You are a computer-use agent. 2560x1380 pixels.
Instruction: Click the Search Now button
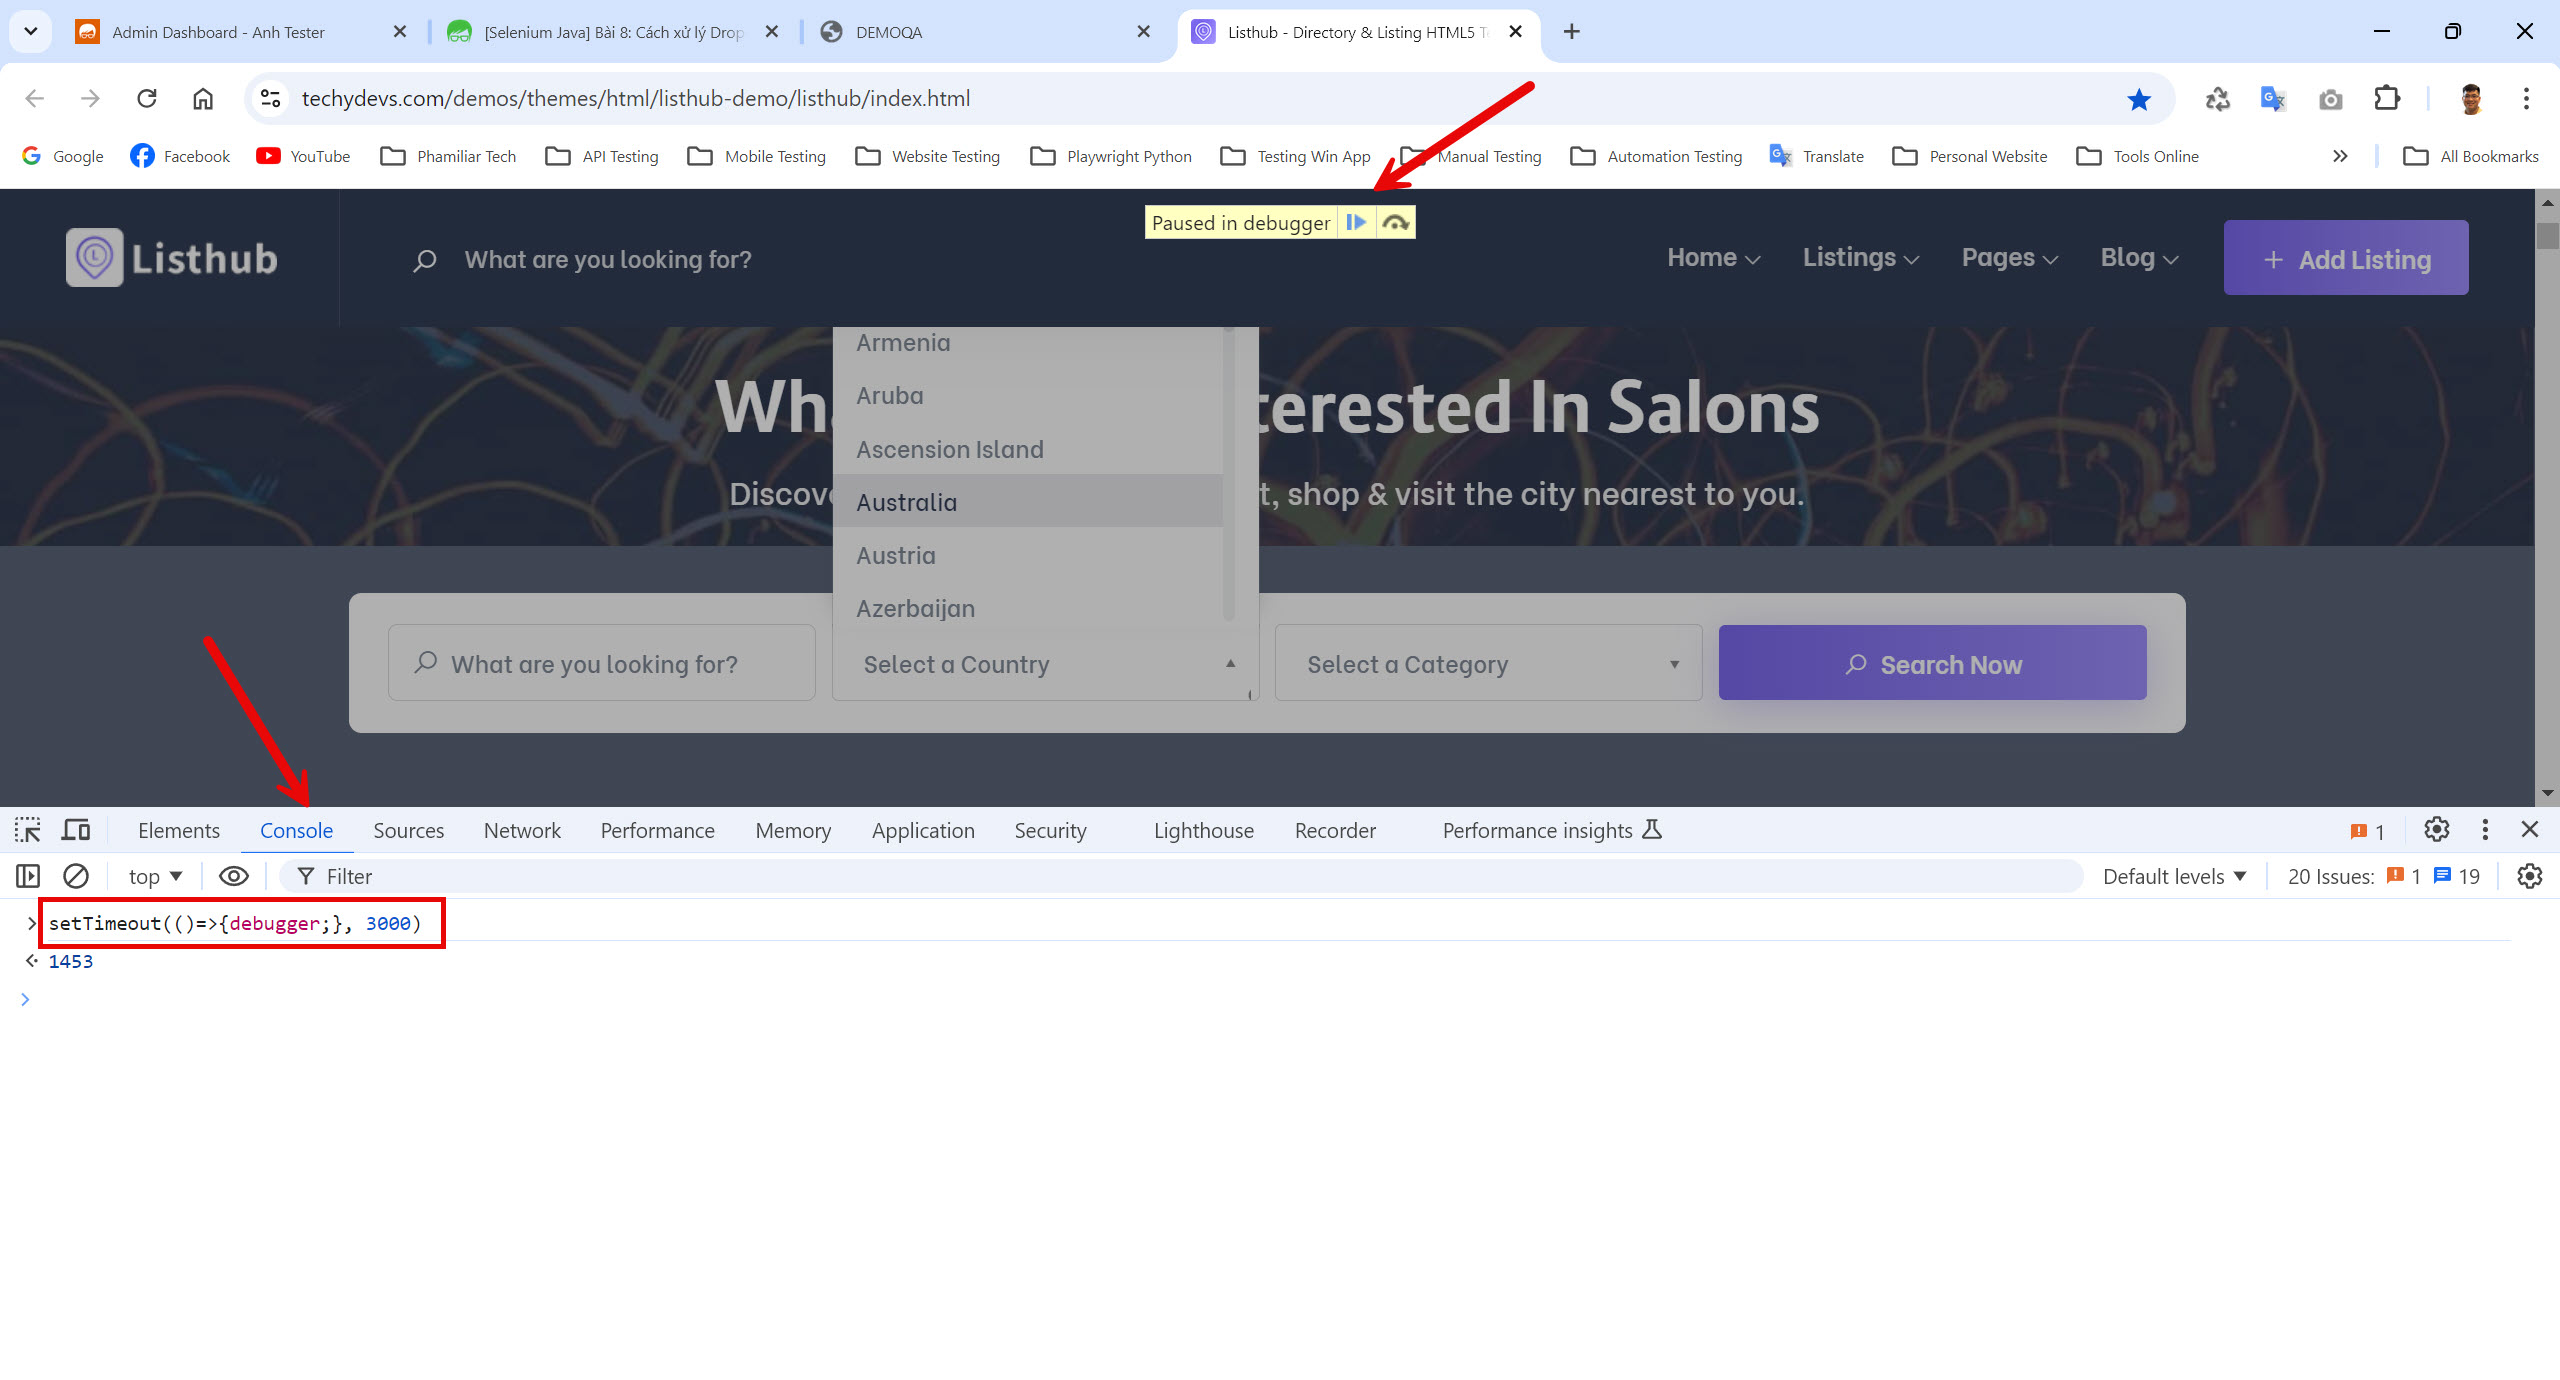point(1935,663)
